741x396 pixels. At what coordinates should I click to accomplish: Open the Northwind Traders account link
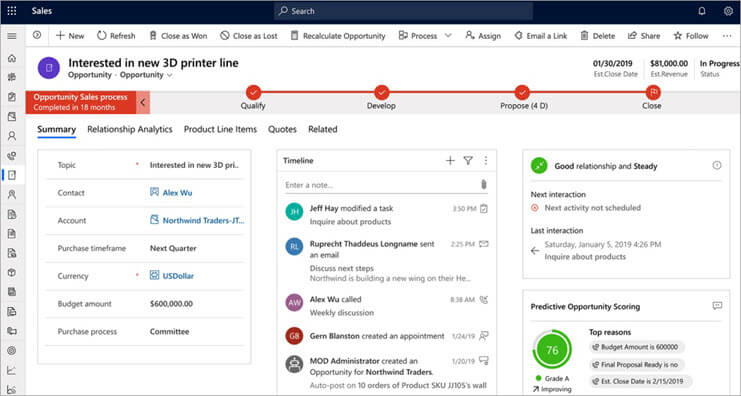click(203, 221)
